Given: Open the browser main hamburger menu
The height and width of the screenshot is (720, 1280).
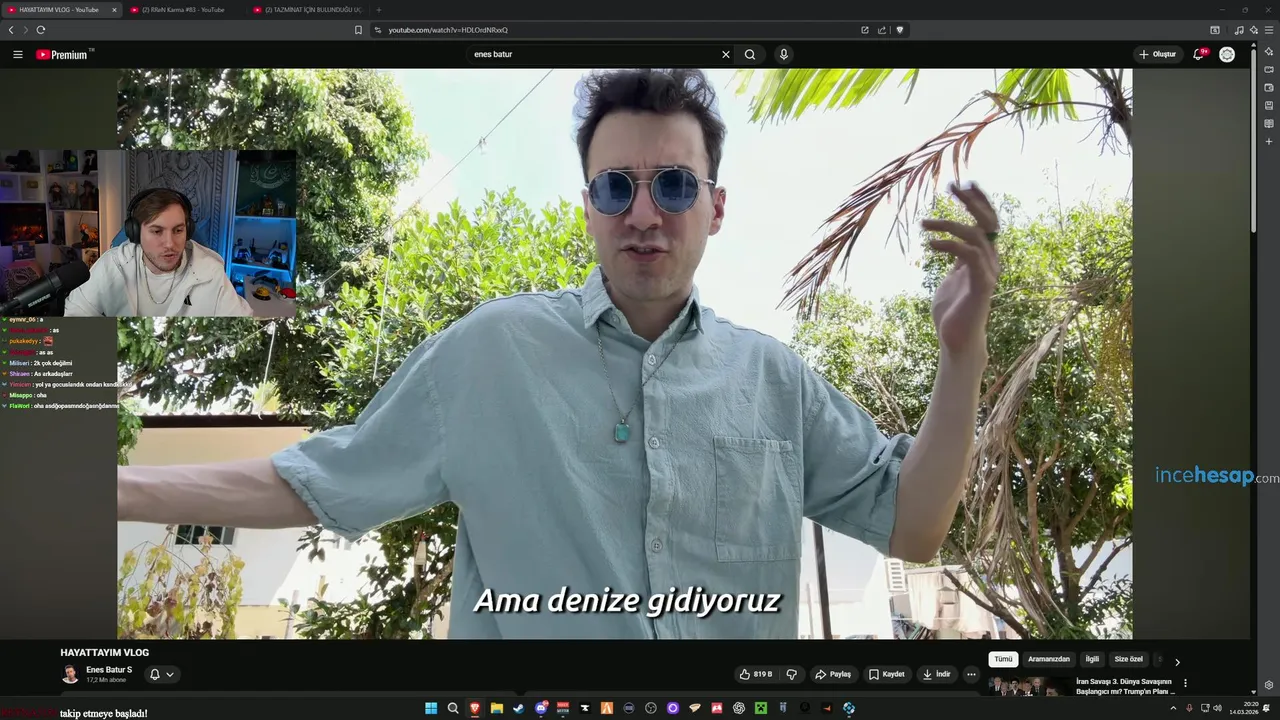Looking at the screenshot, I should pyautogui.click(x=1269, y=30).
